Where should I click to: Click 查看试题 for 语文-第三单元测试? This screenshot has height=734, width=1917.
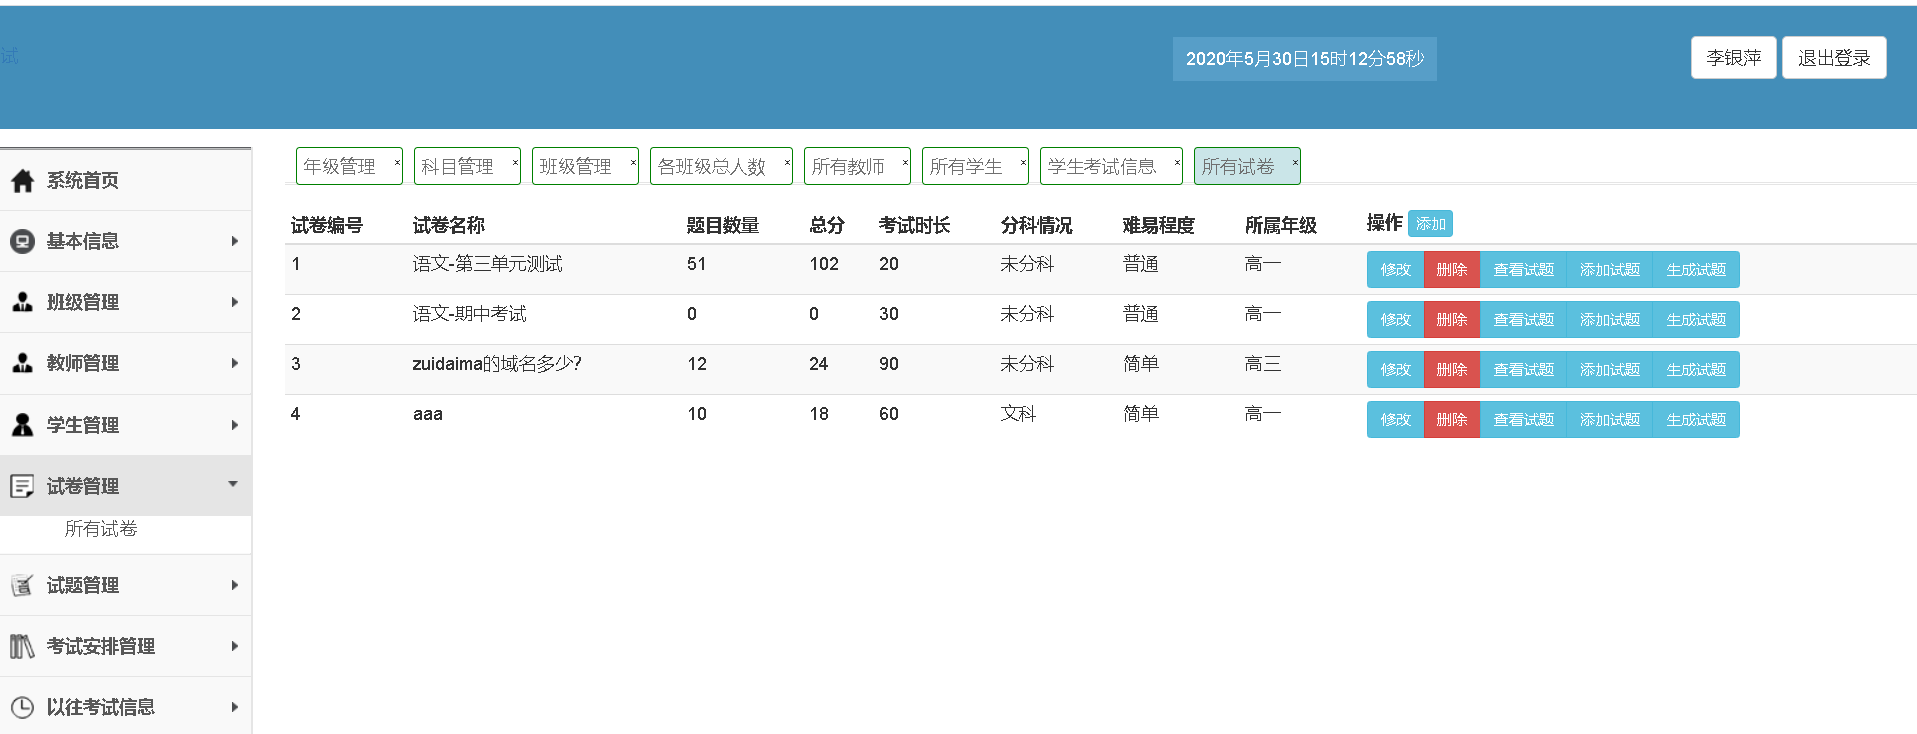(x=1523, y=270)
